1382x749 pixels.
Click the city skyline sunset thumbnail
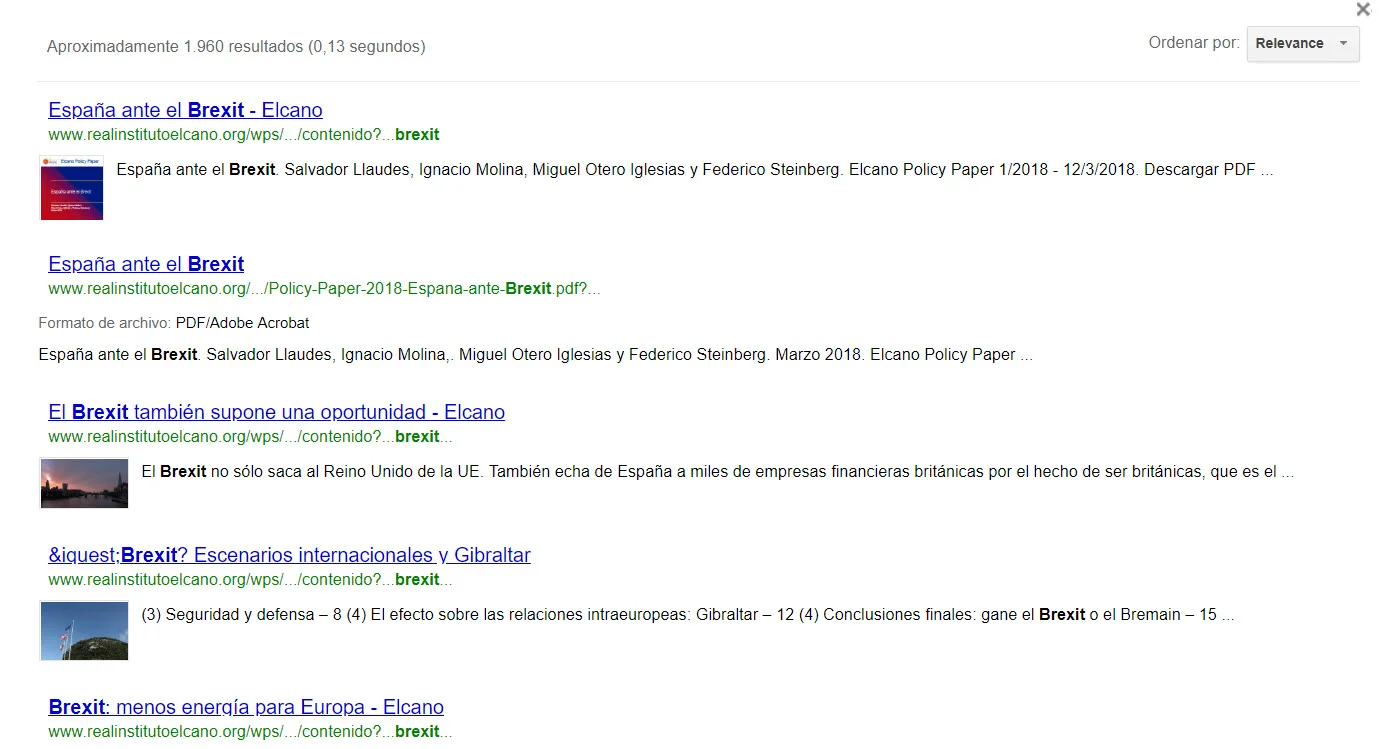pos(84,483)
